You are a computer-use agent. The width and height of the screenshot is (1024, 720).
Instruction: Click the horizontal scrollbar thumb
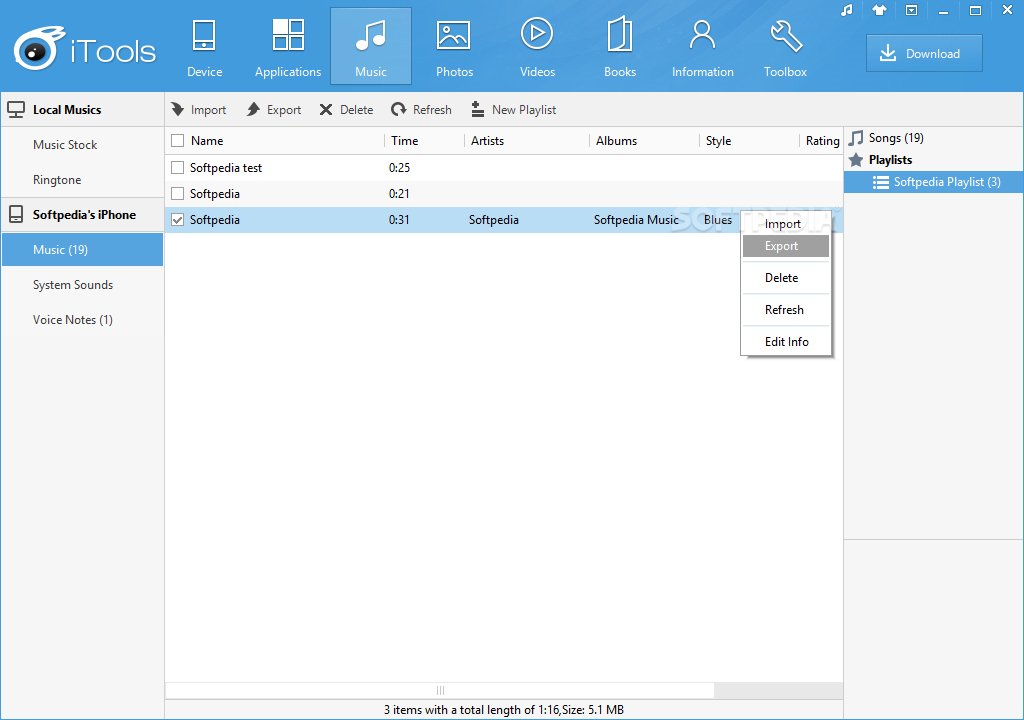pos(440,691)
